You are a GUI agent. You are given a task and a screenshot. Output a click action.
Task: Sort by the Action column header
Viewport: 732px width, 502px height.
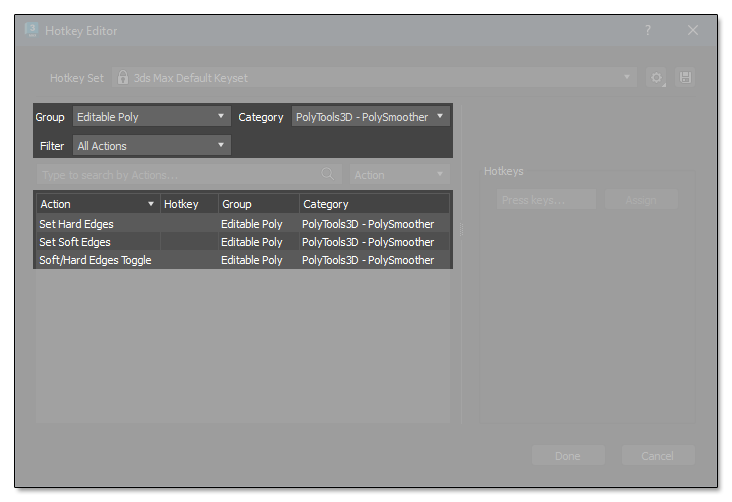[97, 204]
